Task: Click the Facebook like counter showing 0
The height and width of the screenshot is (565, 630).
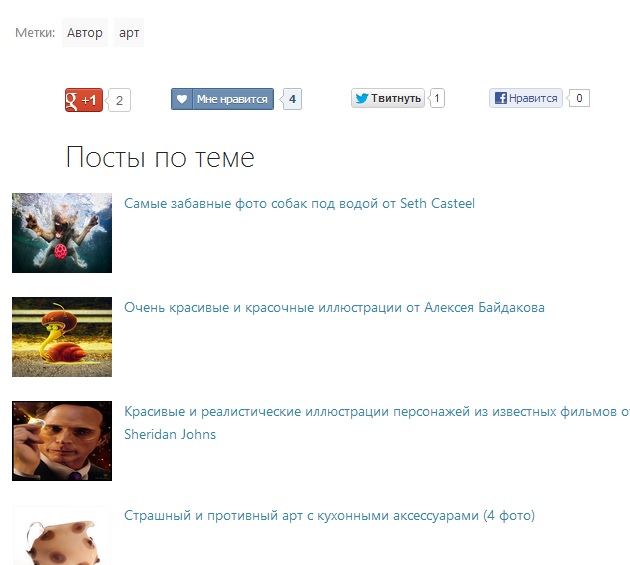Action: (579, 98)
